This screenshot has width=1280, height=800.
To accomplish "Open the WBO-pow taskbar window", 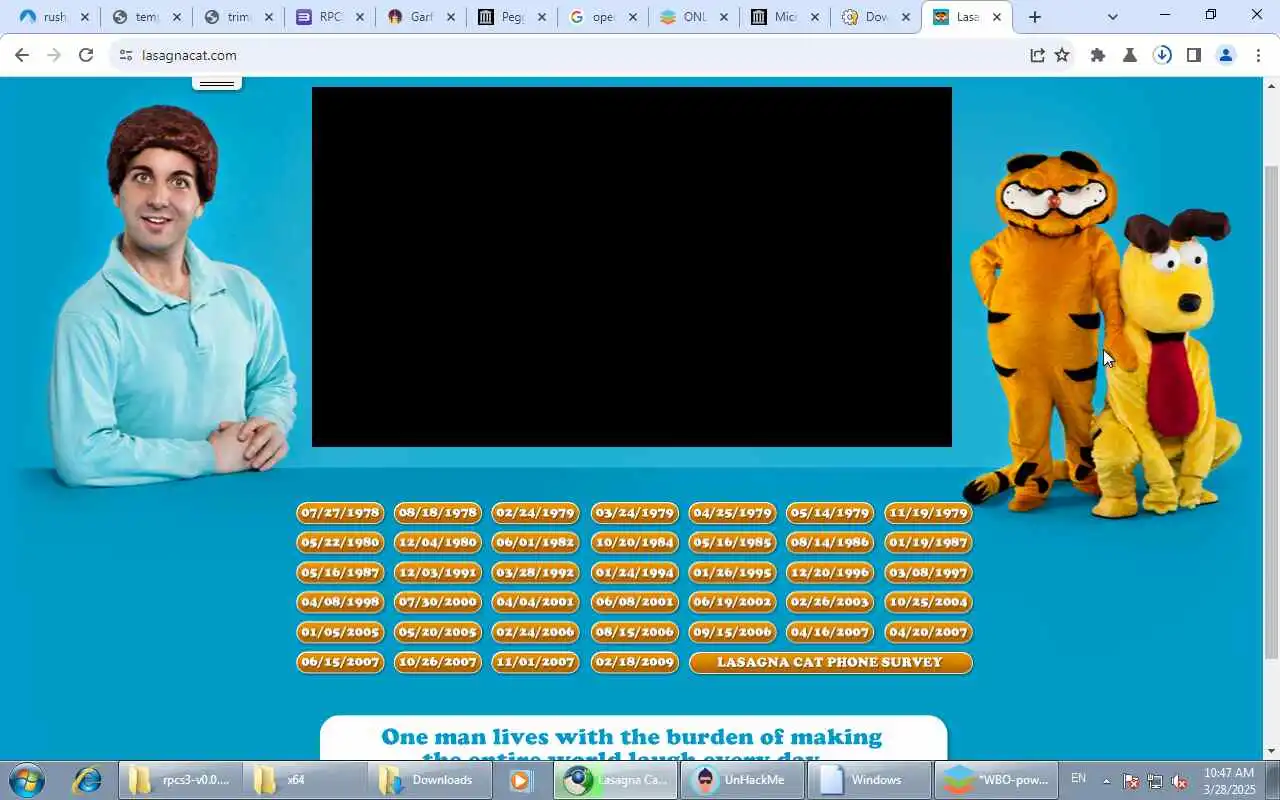I will pyautogui.click(x=994, y=780).
